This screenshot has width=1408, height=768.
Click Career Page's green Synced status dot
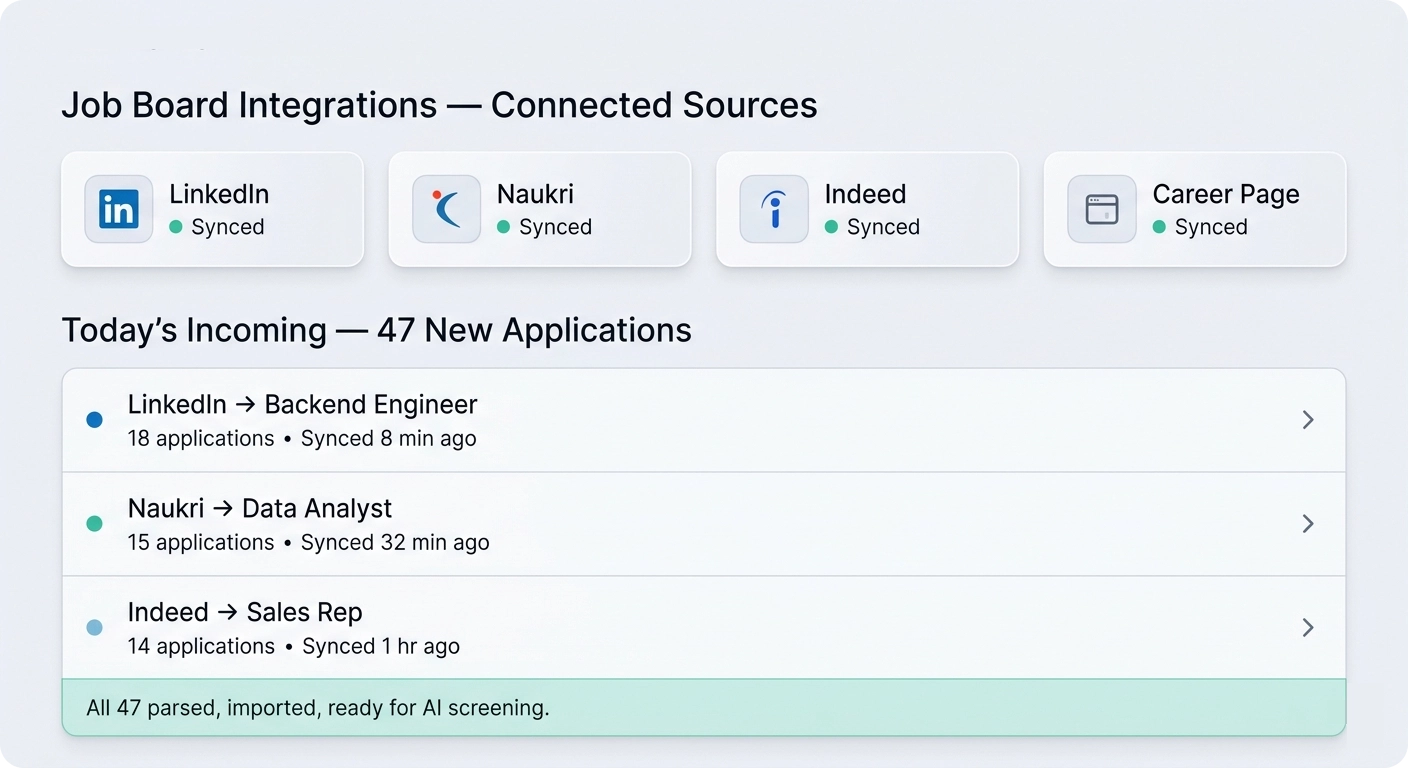1159,227
